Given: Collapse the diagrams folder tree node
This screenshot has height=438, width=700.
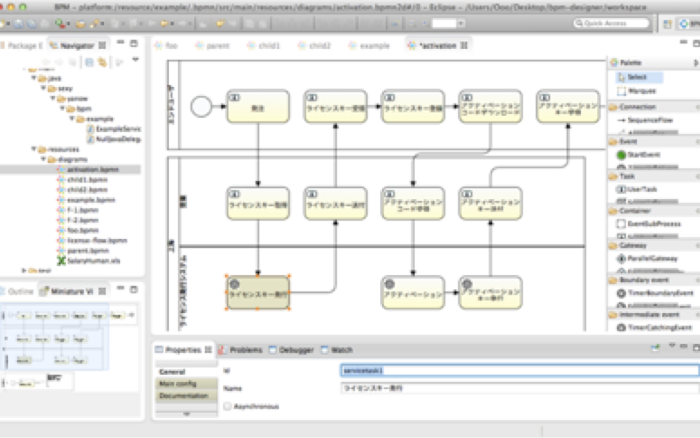Looking at the screenshot, I should coord(41,159).
